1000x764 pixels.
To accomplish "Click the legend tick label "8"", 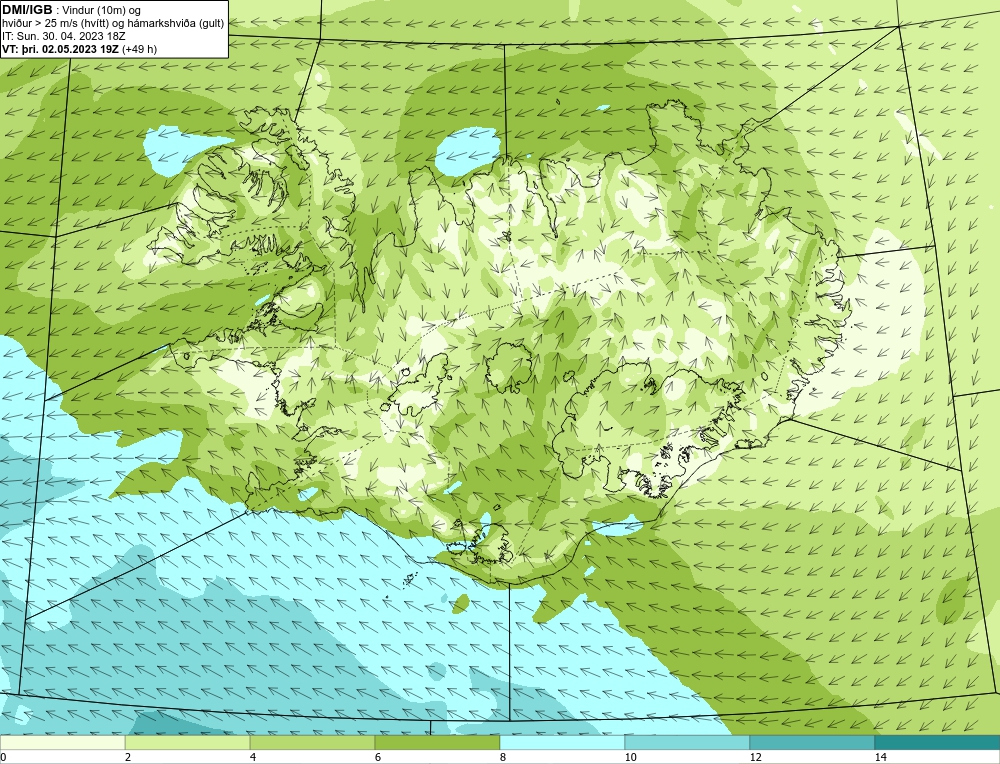I will pos(503,757).
